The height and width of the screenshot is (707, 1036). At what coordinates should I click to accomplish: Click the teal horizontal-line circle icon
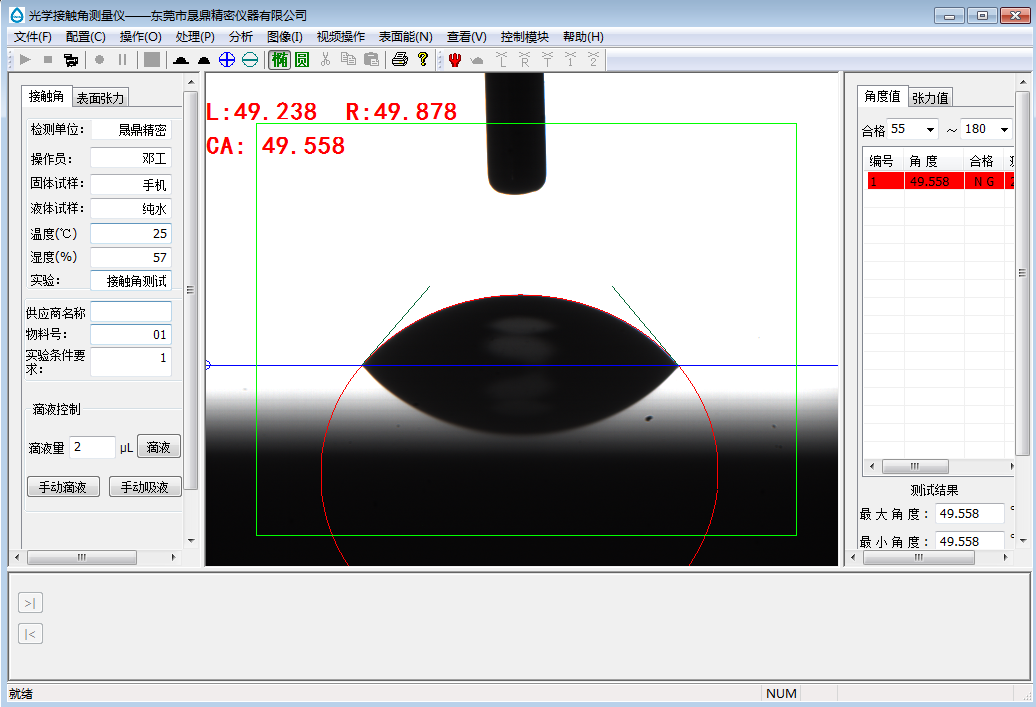pyautogui.click(x=250, y=60)
